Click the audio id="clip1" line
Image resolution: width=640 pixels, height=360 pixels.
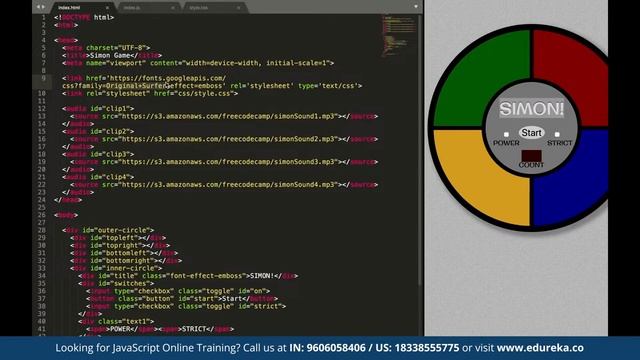click(x=98, y=109)
